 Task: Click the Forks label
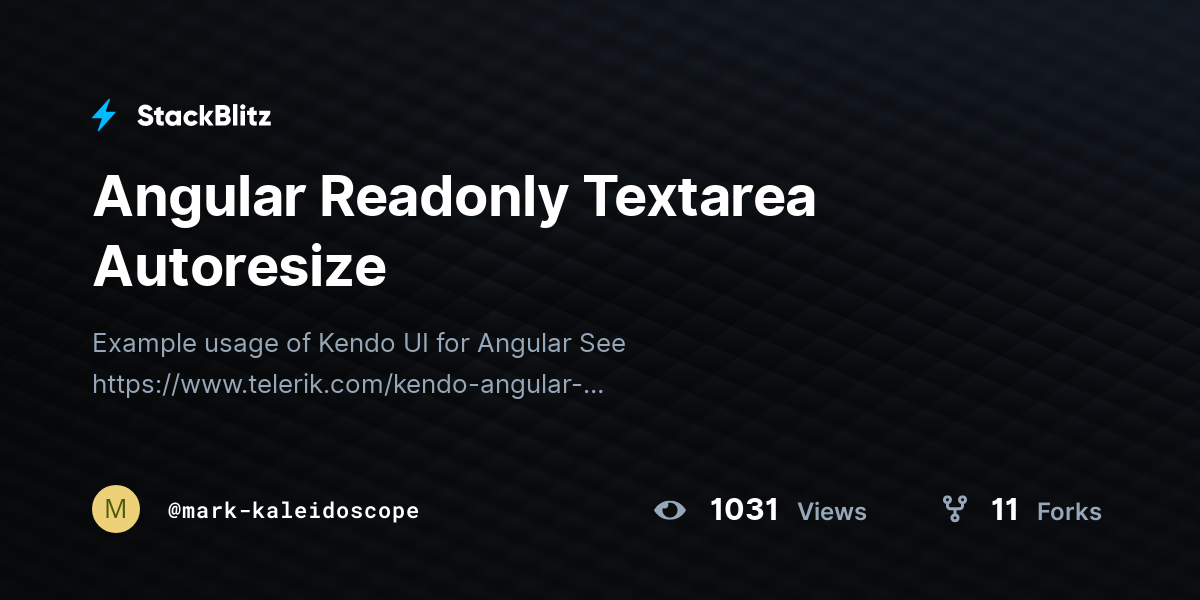click(1069, 511)
